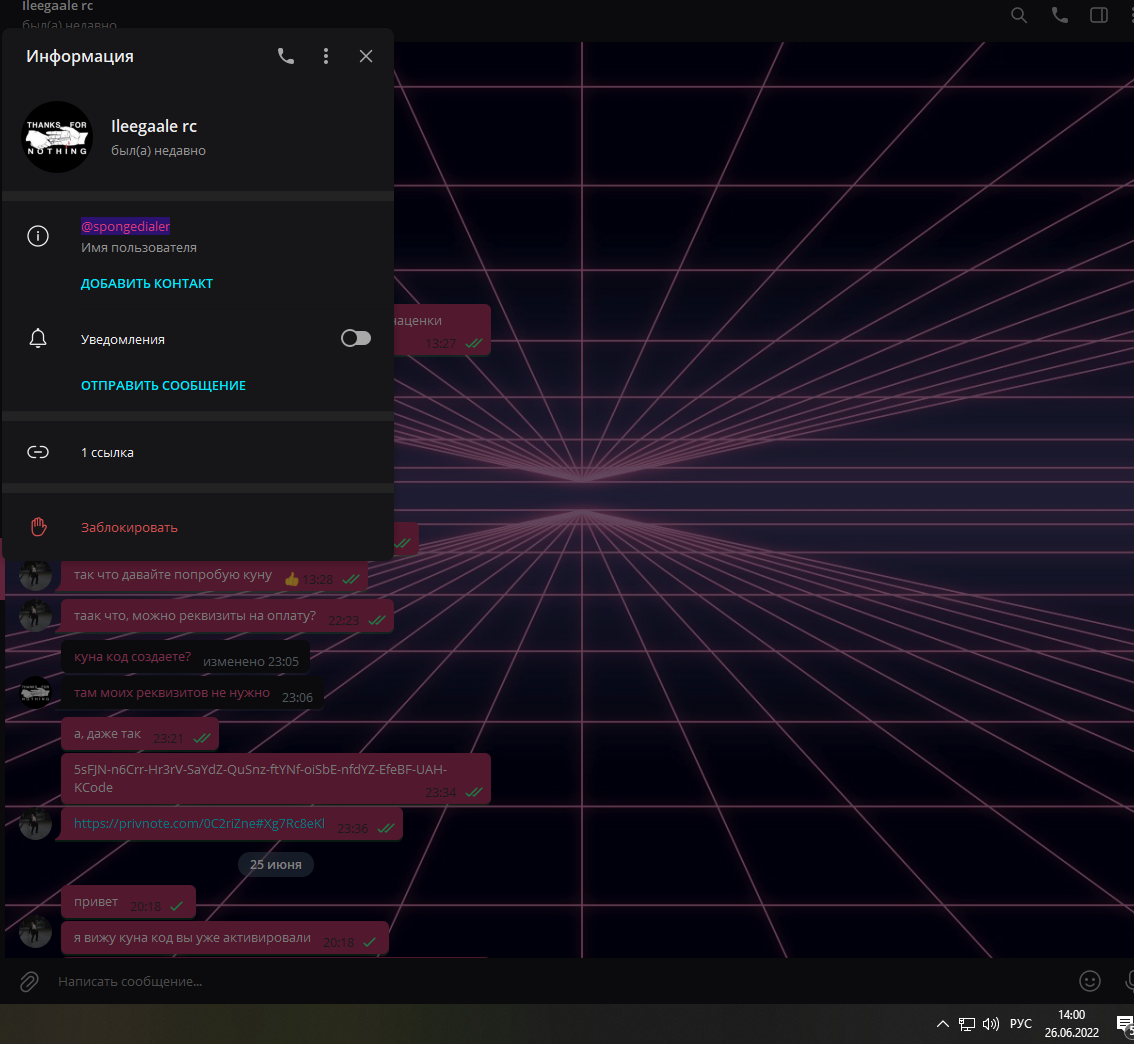Click the @spongedialer username
Viewport: 1134px width, 1044px height.
coord(125,226)
